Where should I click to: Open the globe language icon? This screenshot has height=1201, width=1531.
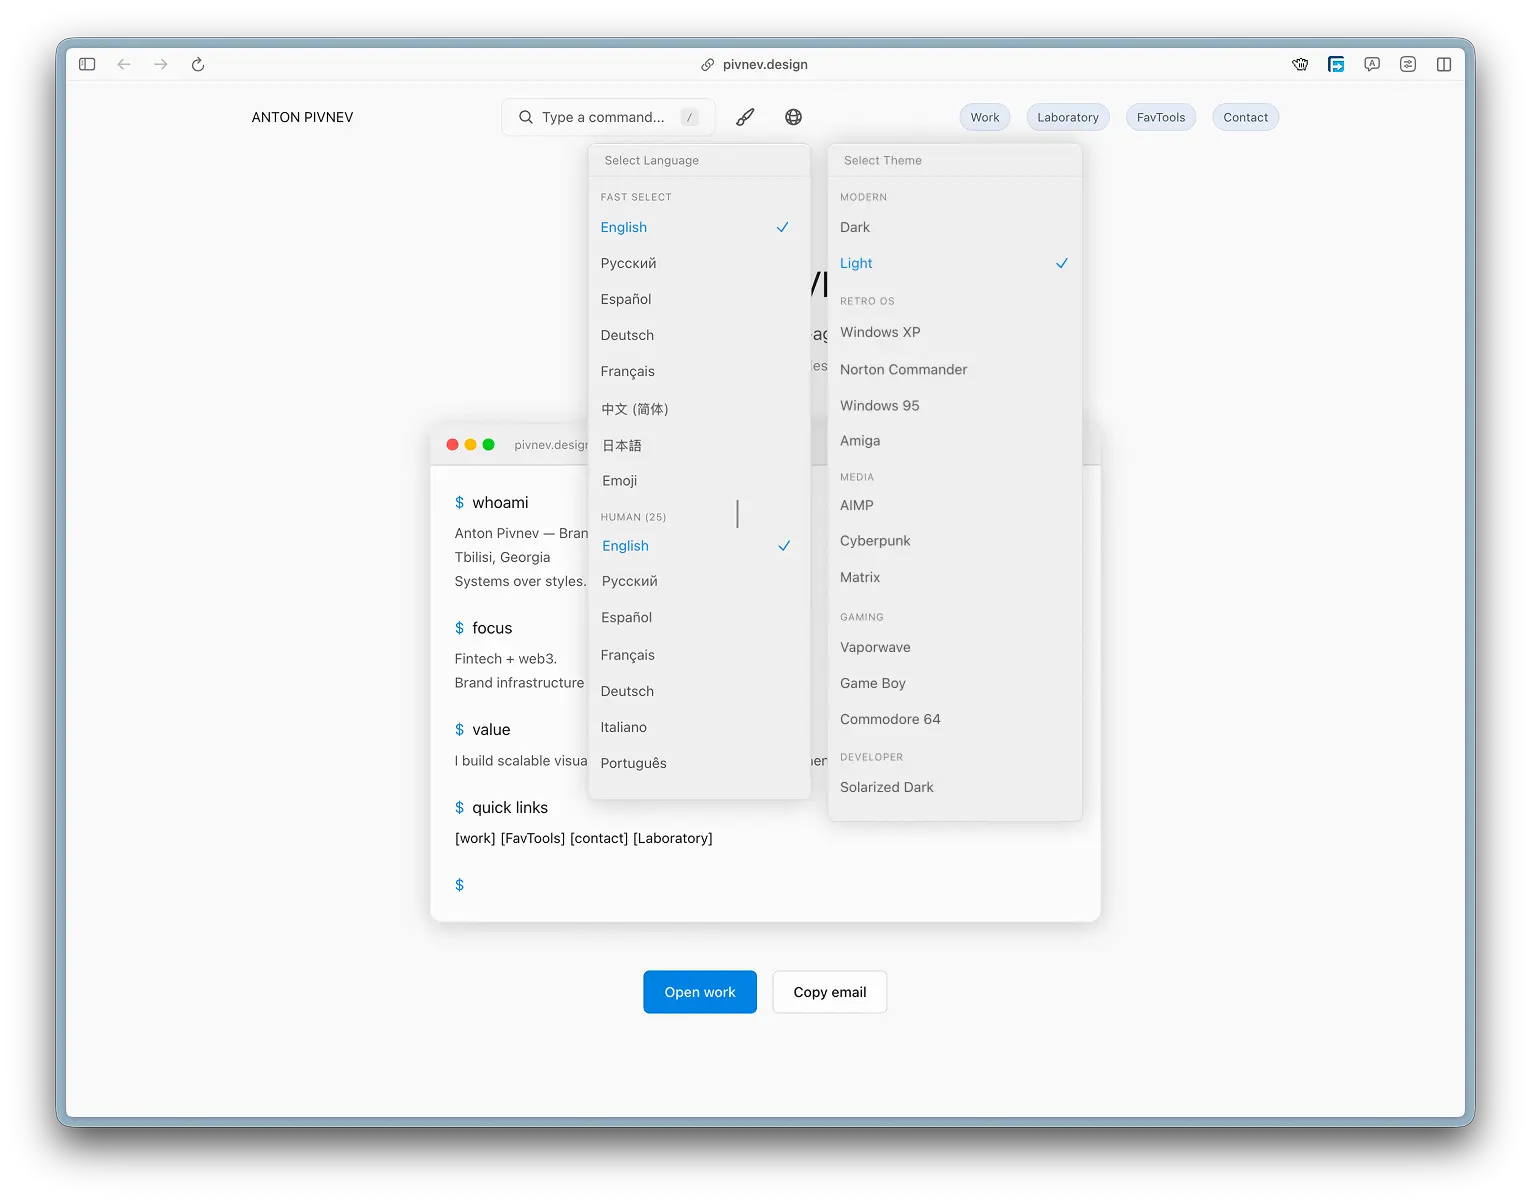point(793,117)
